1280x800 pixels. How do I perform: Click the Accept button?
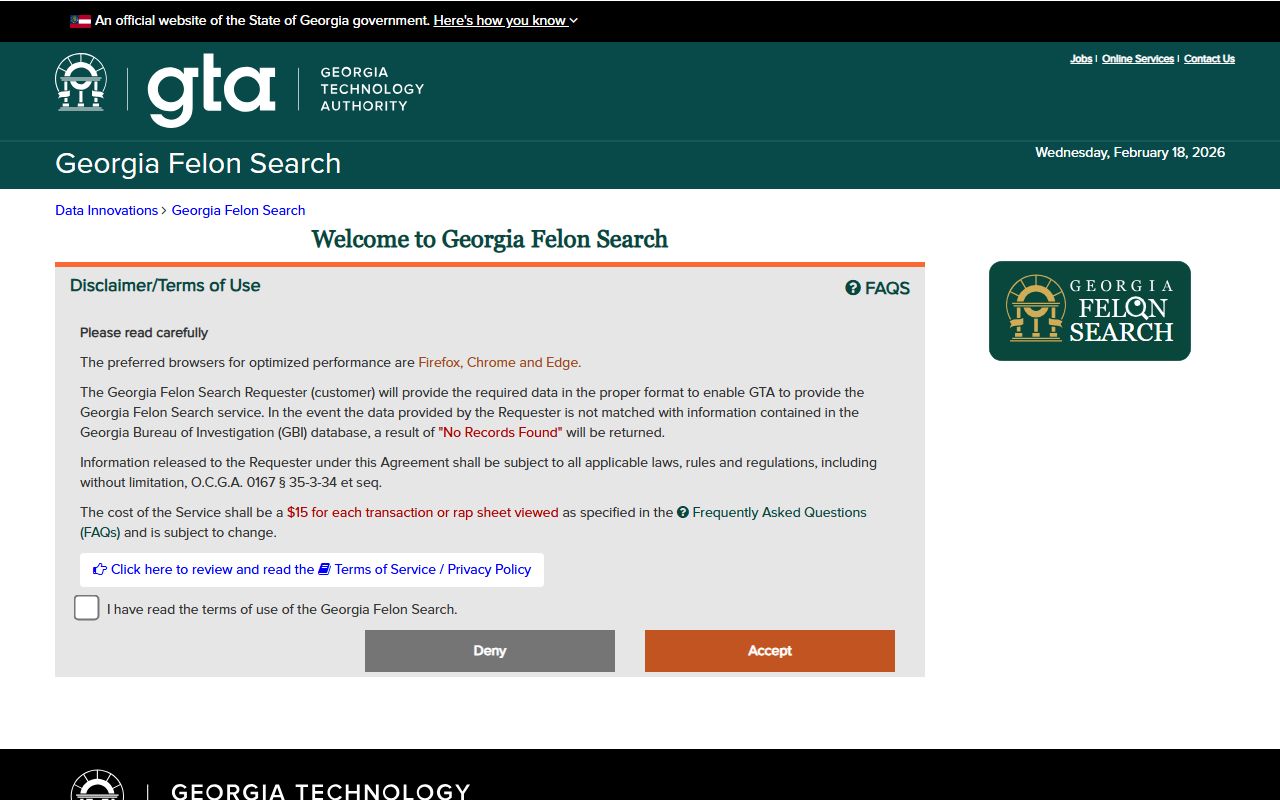[x=770, y=651]
